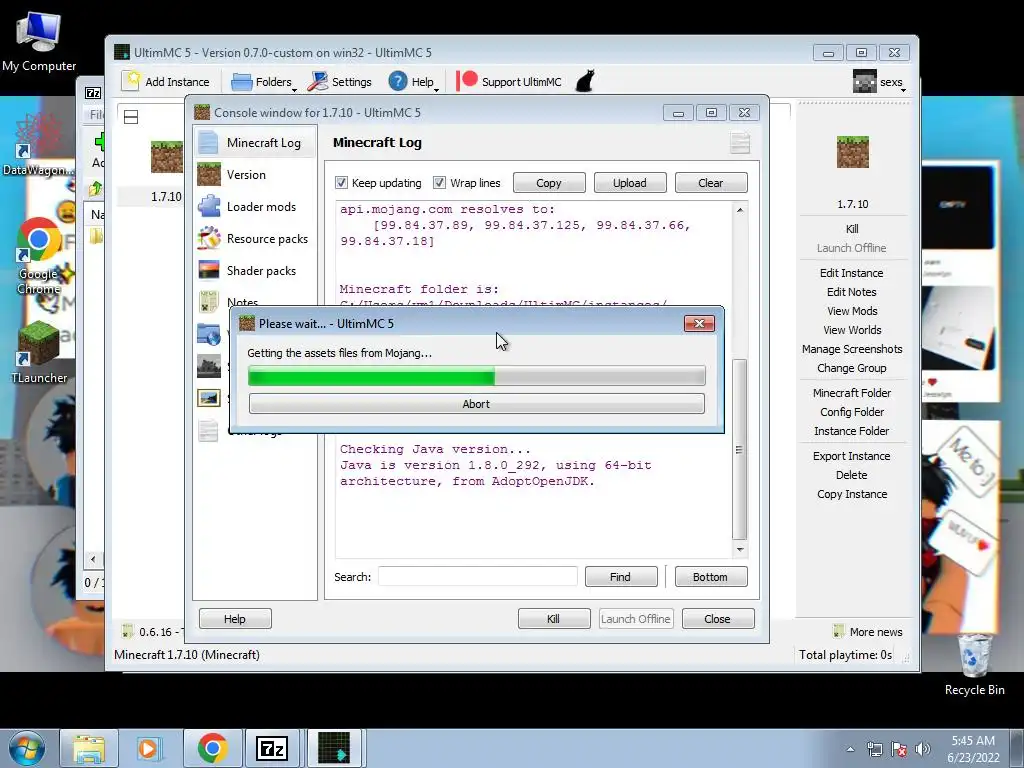
Task: Click More news button
Action: coord(868,632)
